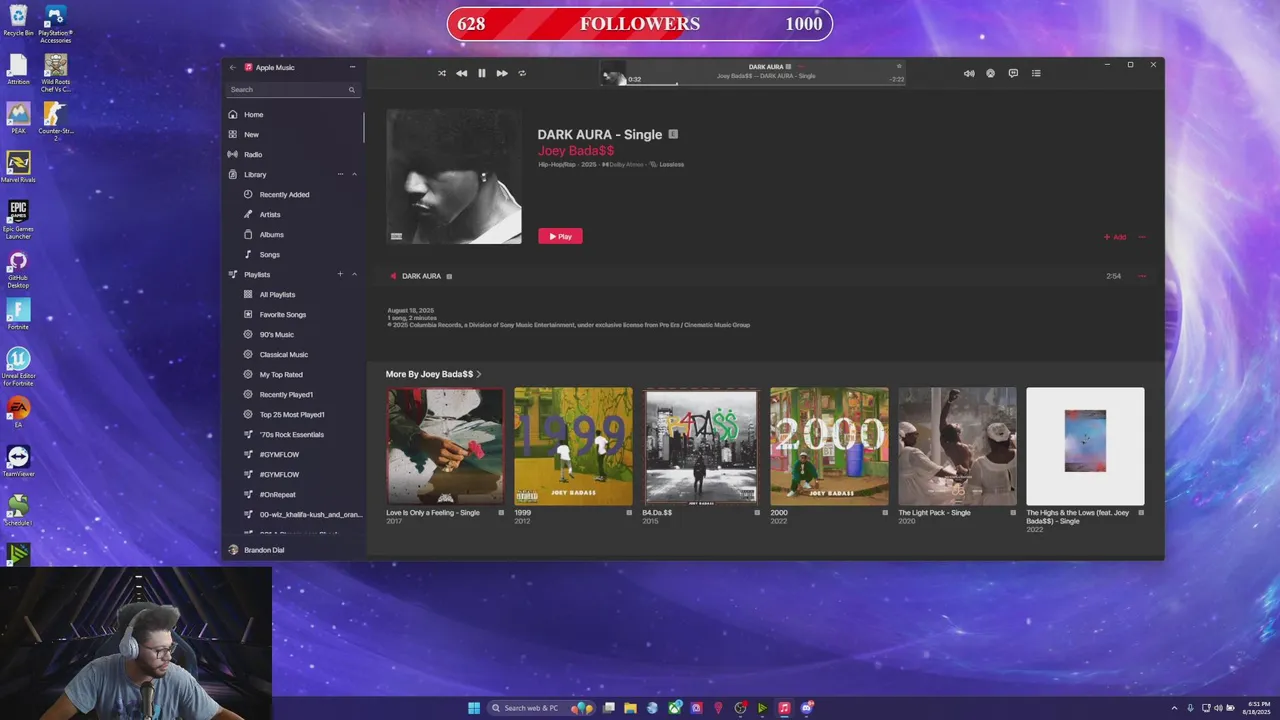The image size is (1280, 720).
Task: Show lyrics panel
Action: tap(1013, 73)
